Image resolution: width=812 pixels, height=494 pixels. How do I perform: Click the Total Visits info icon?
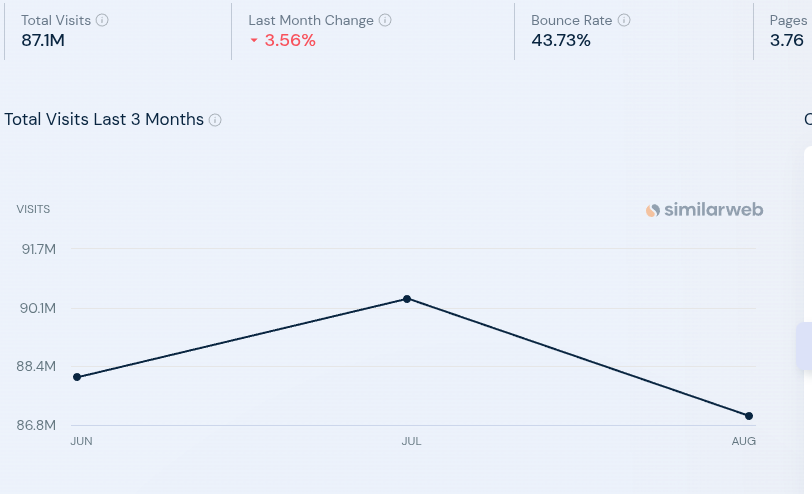click(102, 20)
